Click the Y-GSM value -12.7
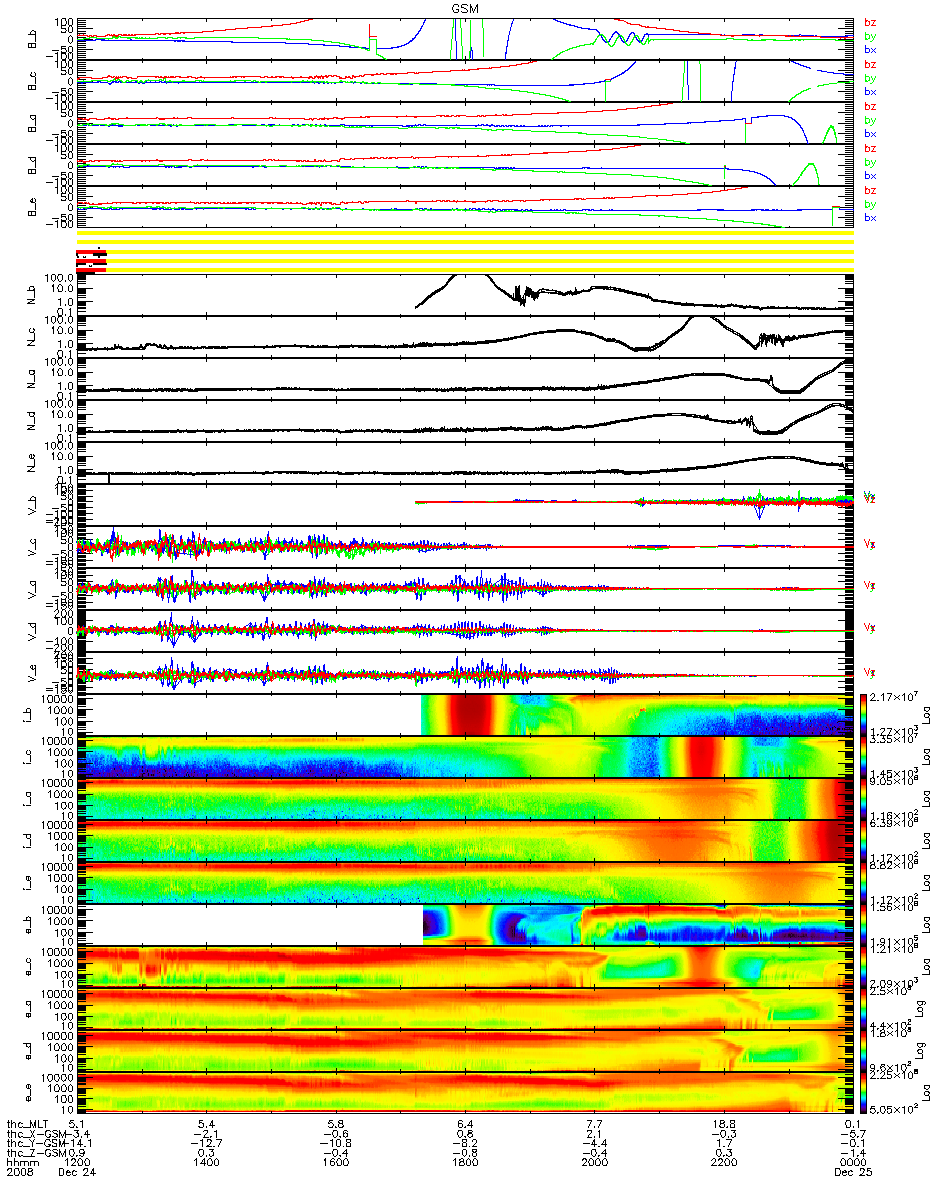The width and height of the screenshot is (930, 1200). pos(208,1144)
